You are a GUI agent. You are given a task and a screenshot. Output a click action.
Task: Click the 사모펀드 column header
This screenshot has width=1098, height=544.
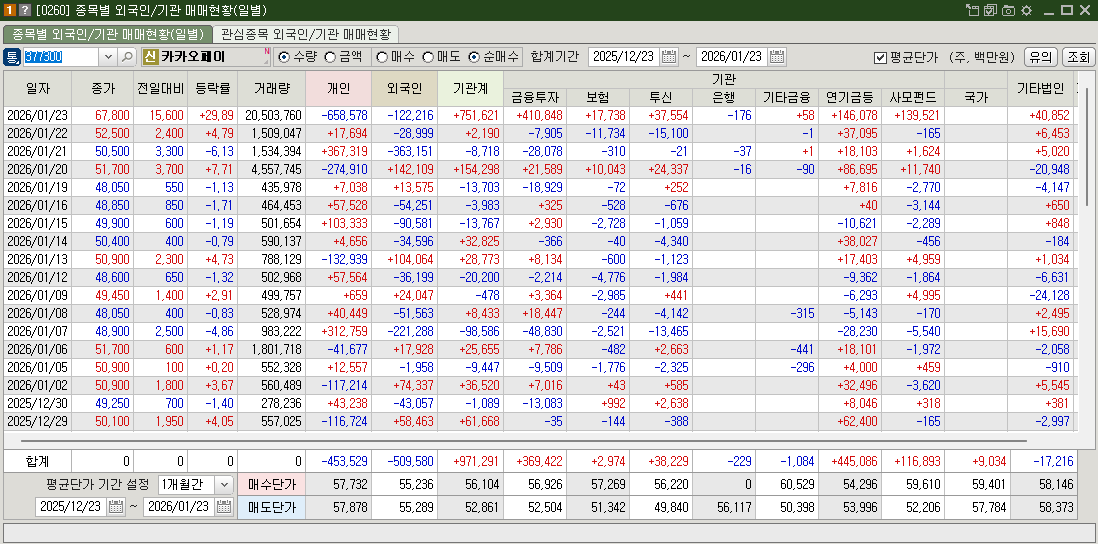(913, 97)
